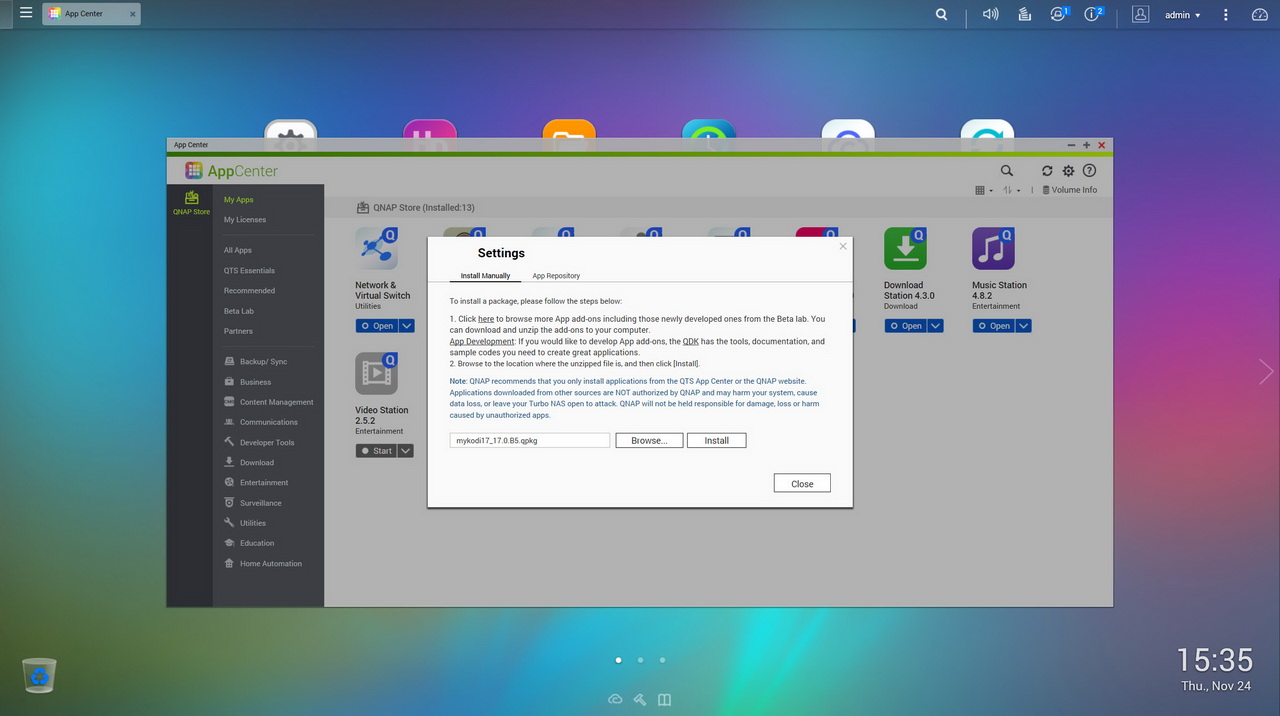Expand Video Station options arrow
This screenshot has height=716, width=1280.
click(x=406, y=451)
